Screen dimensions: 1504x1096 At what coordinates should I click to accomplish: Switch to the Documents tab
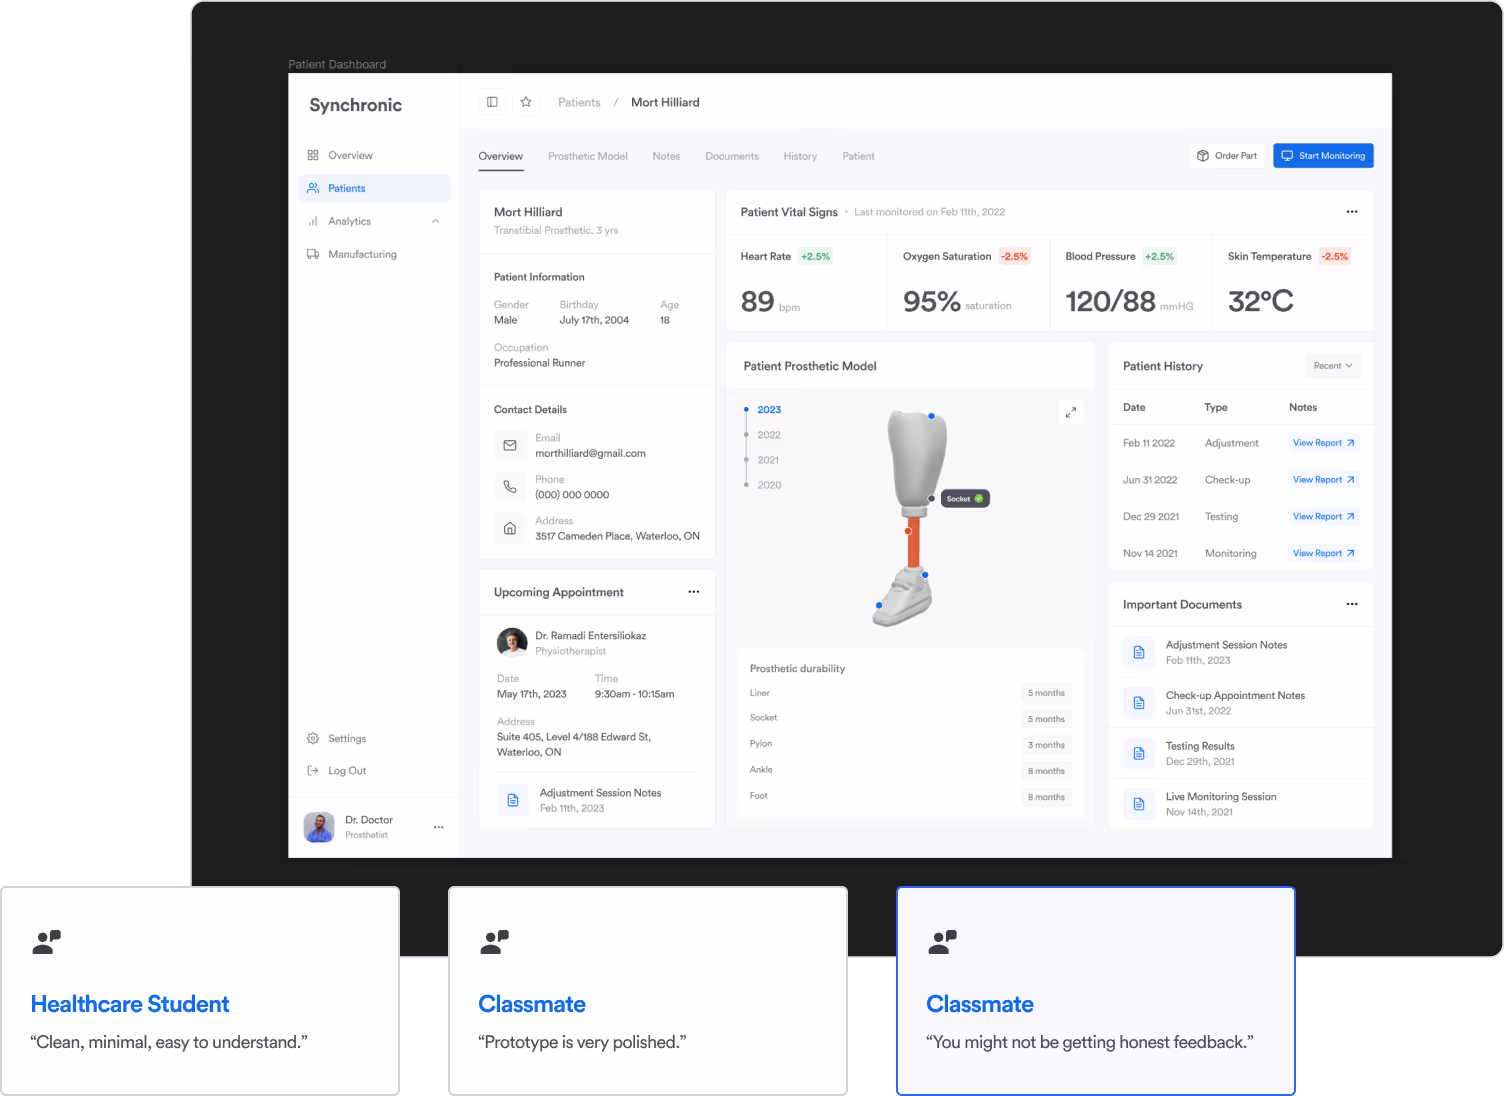732,156
